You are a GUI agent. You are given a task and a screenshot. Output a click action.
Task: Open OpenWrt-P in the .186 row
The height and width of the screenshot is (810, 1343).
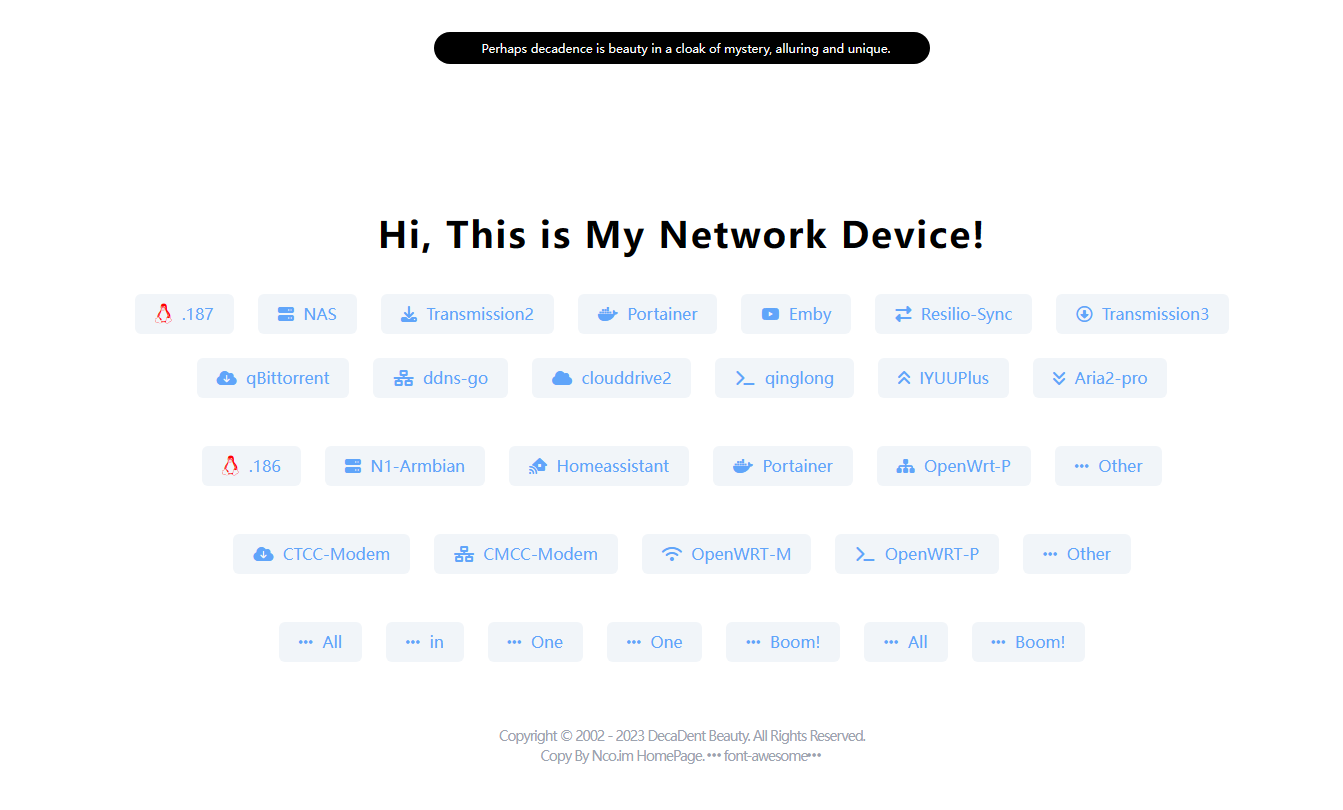tap(954, 466)
